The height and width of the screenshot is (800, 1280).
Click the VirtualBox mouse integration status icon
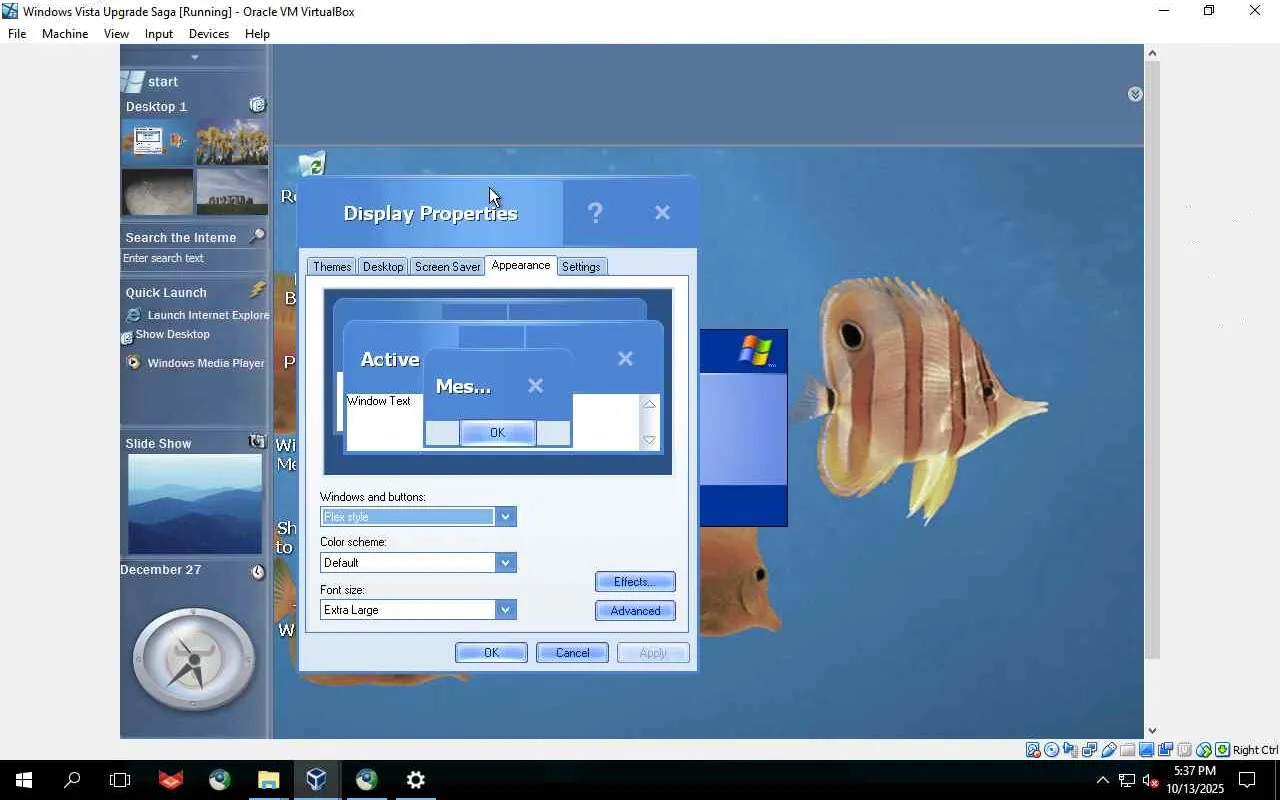click(x=1204, y=750)
